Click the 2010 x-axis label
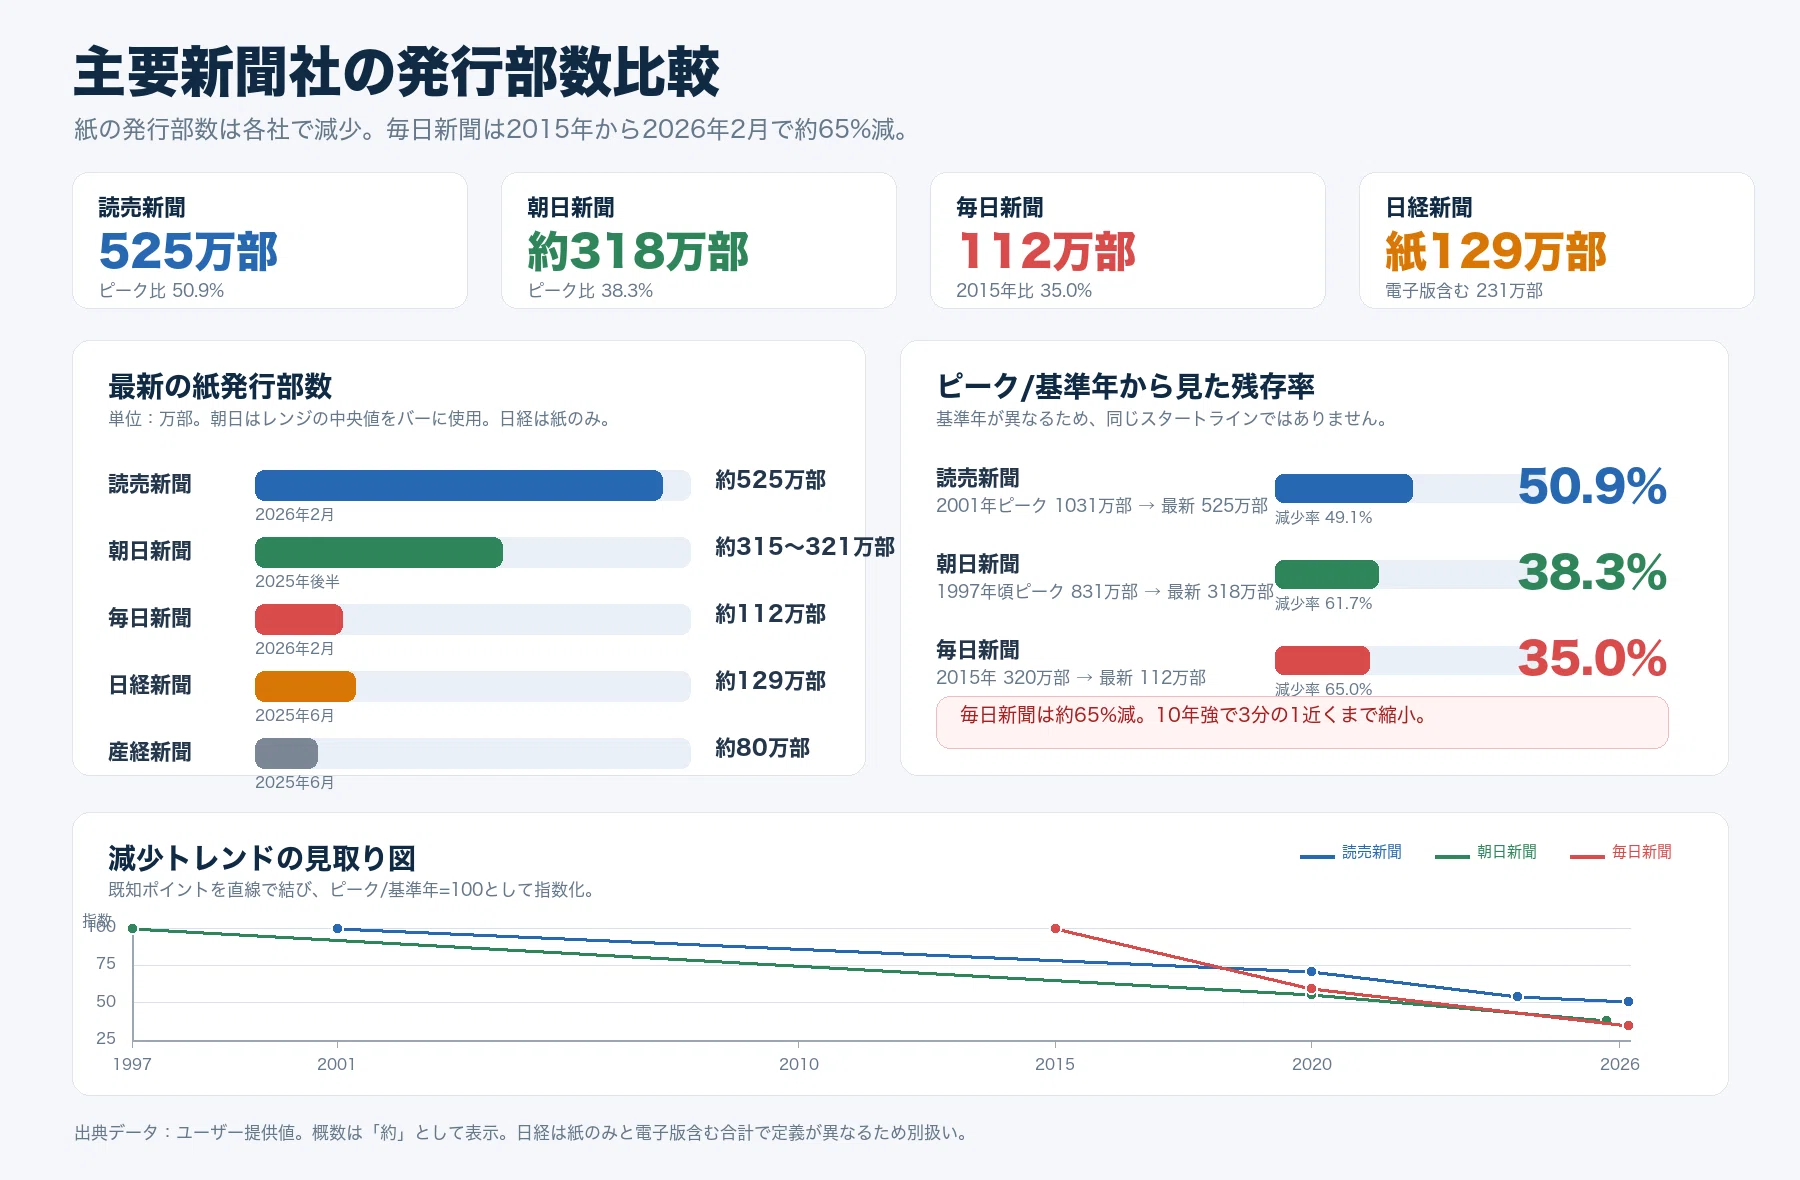The height and width of the screenshot is (1180, 1800). coord(799,1064)
